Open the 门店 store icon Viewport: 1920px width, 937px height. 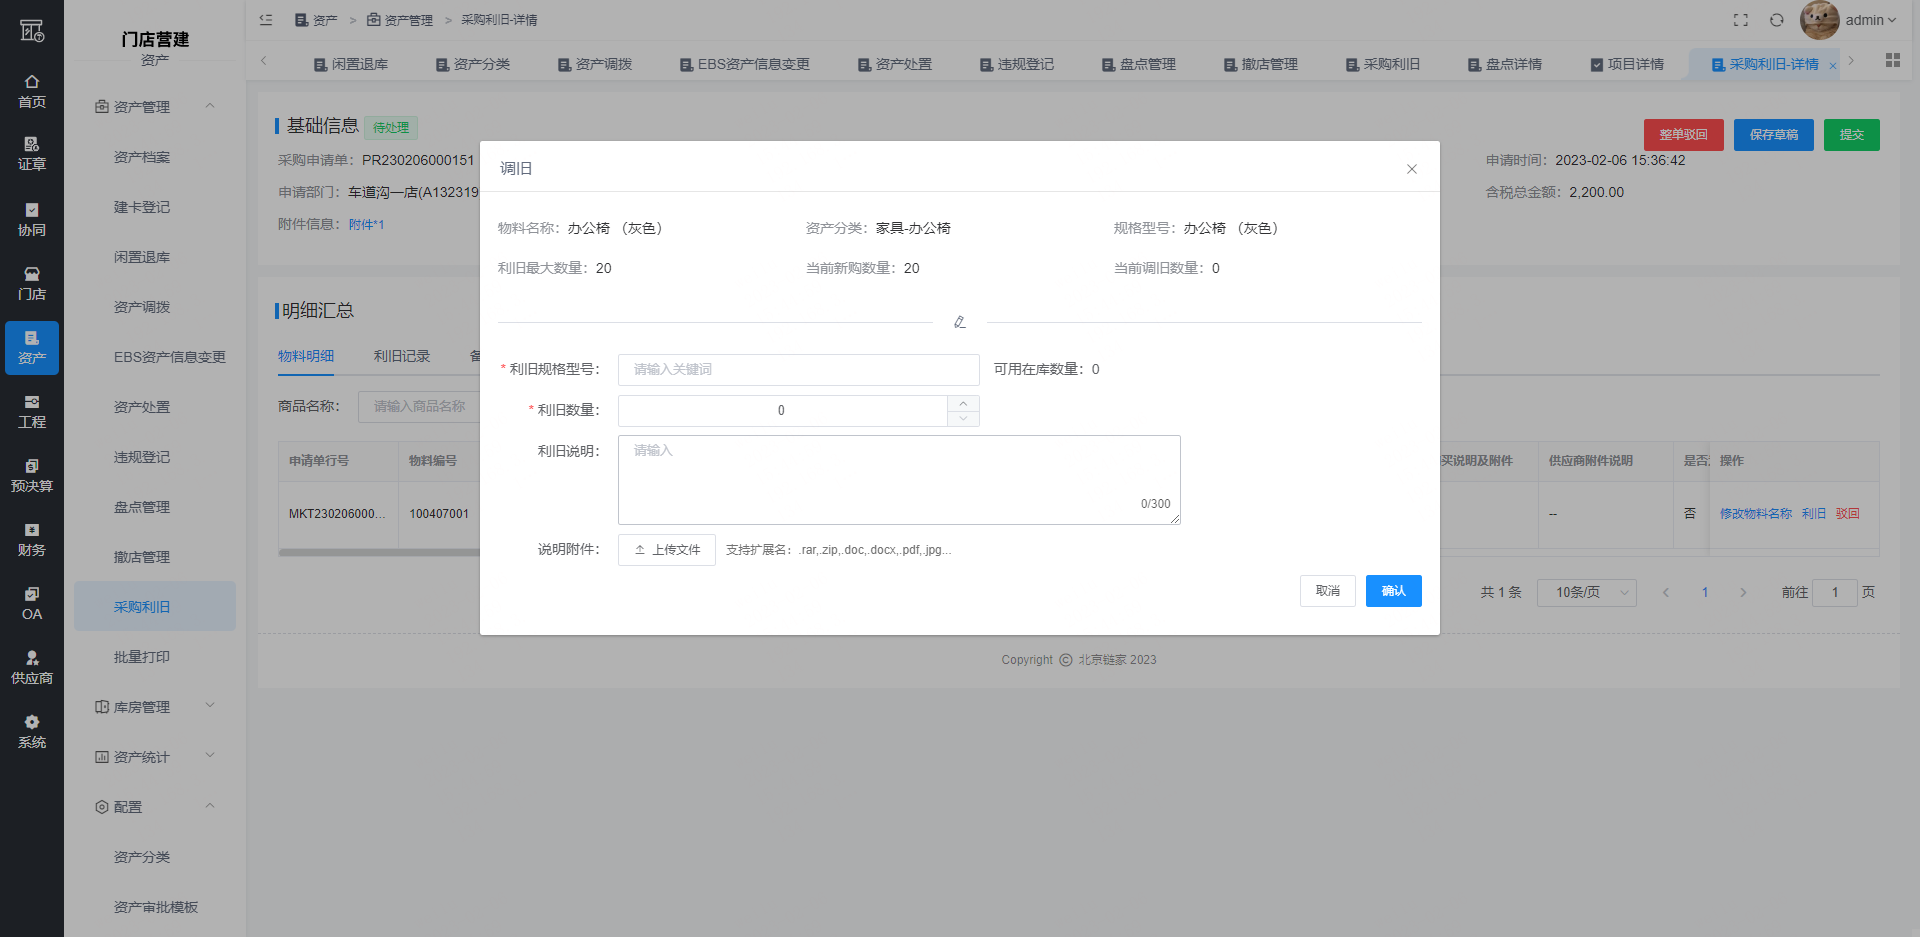pyautogui.click(x=32, y=283)
